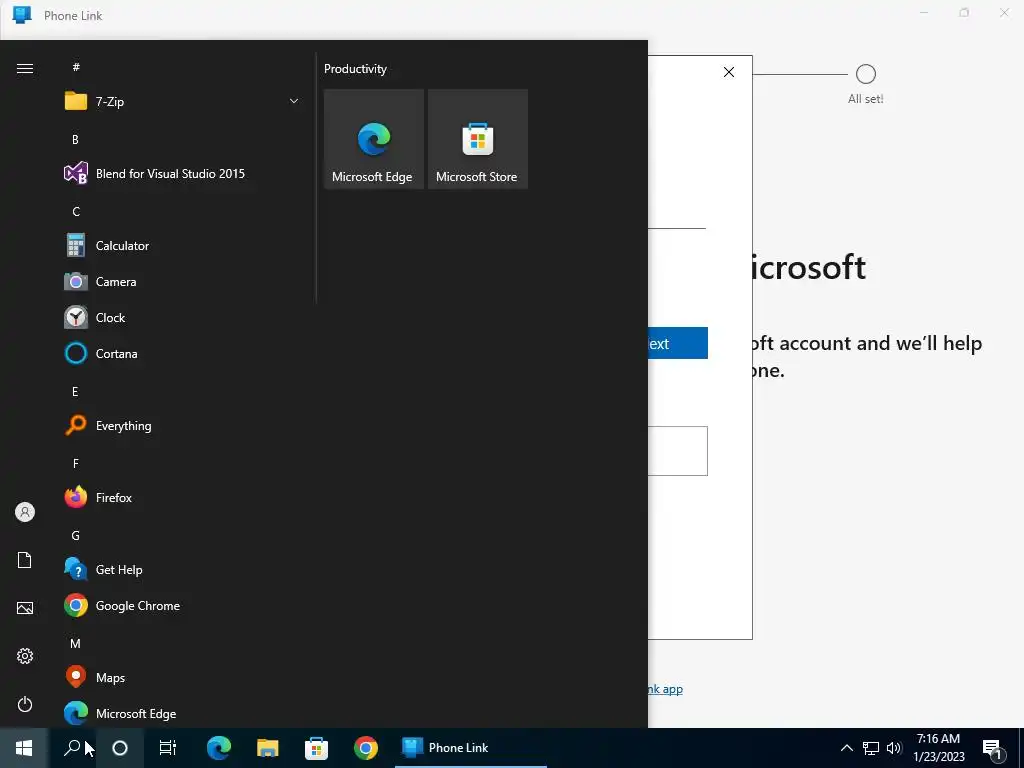Click the 'All set!' step circle
This screenshot has height=768, width=1024.
point(866,74)
